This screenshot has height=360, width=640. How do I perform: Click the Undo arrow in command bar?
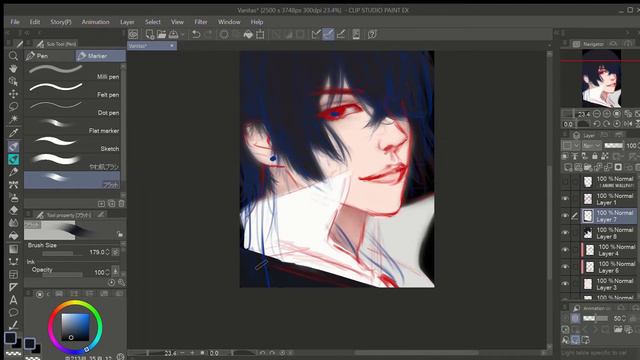tap(196, 34)
